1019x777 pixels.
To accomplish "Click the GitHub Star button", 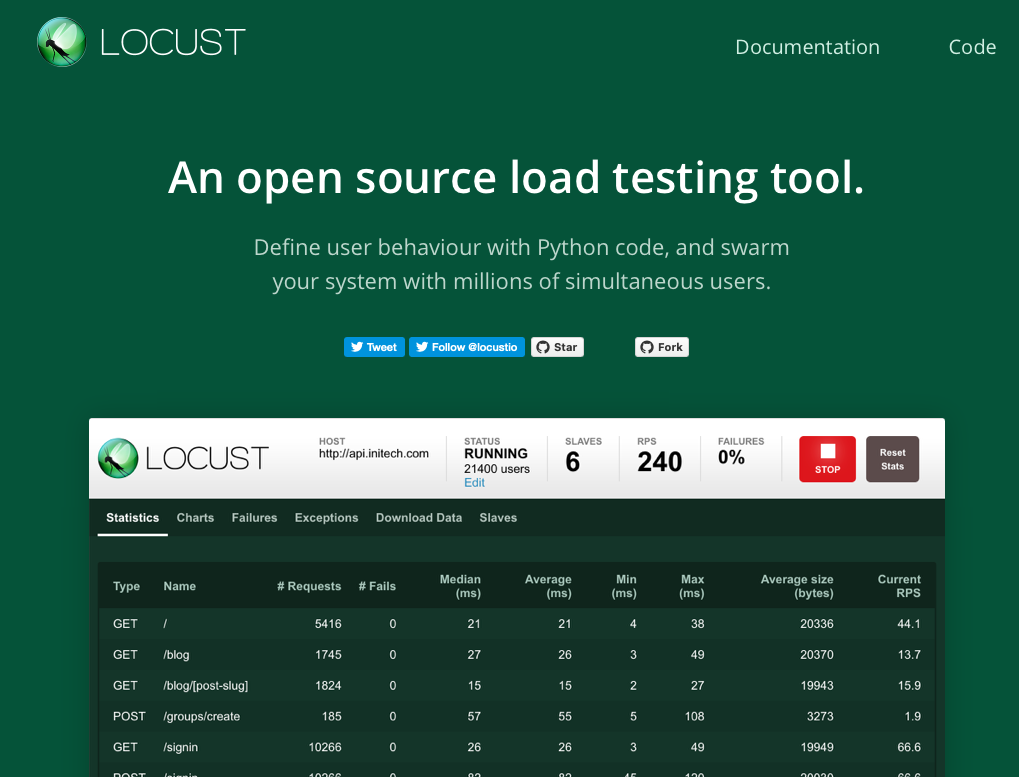I will (x=557, y=347).
